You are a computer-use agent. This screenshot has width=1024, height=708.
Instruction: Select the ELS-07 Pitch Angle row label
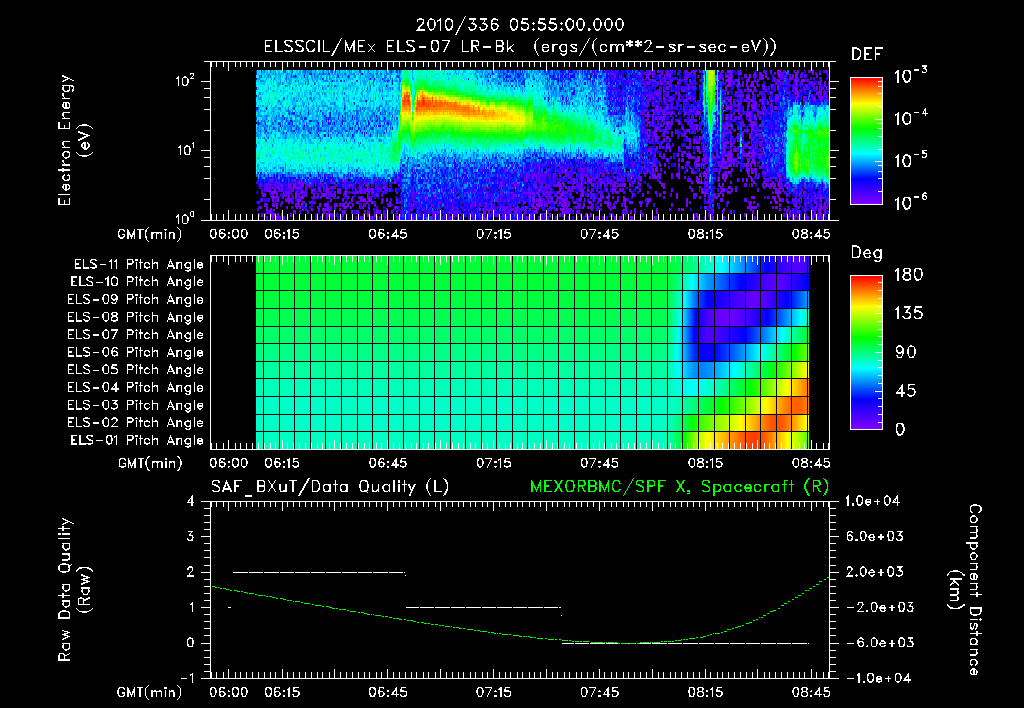click(136, 334)
